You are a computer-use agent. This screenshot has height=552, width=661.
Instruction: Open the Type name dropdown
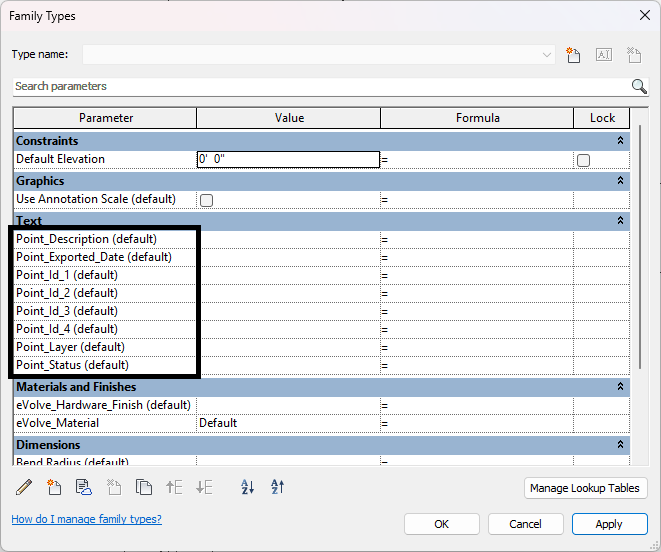pos(546,55)
